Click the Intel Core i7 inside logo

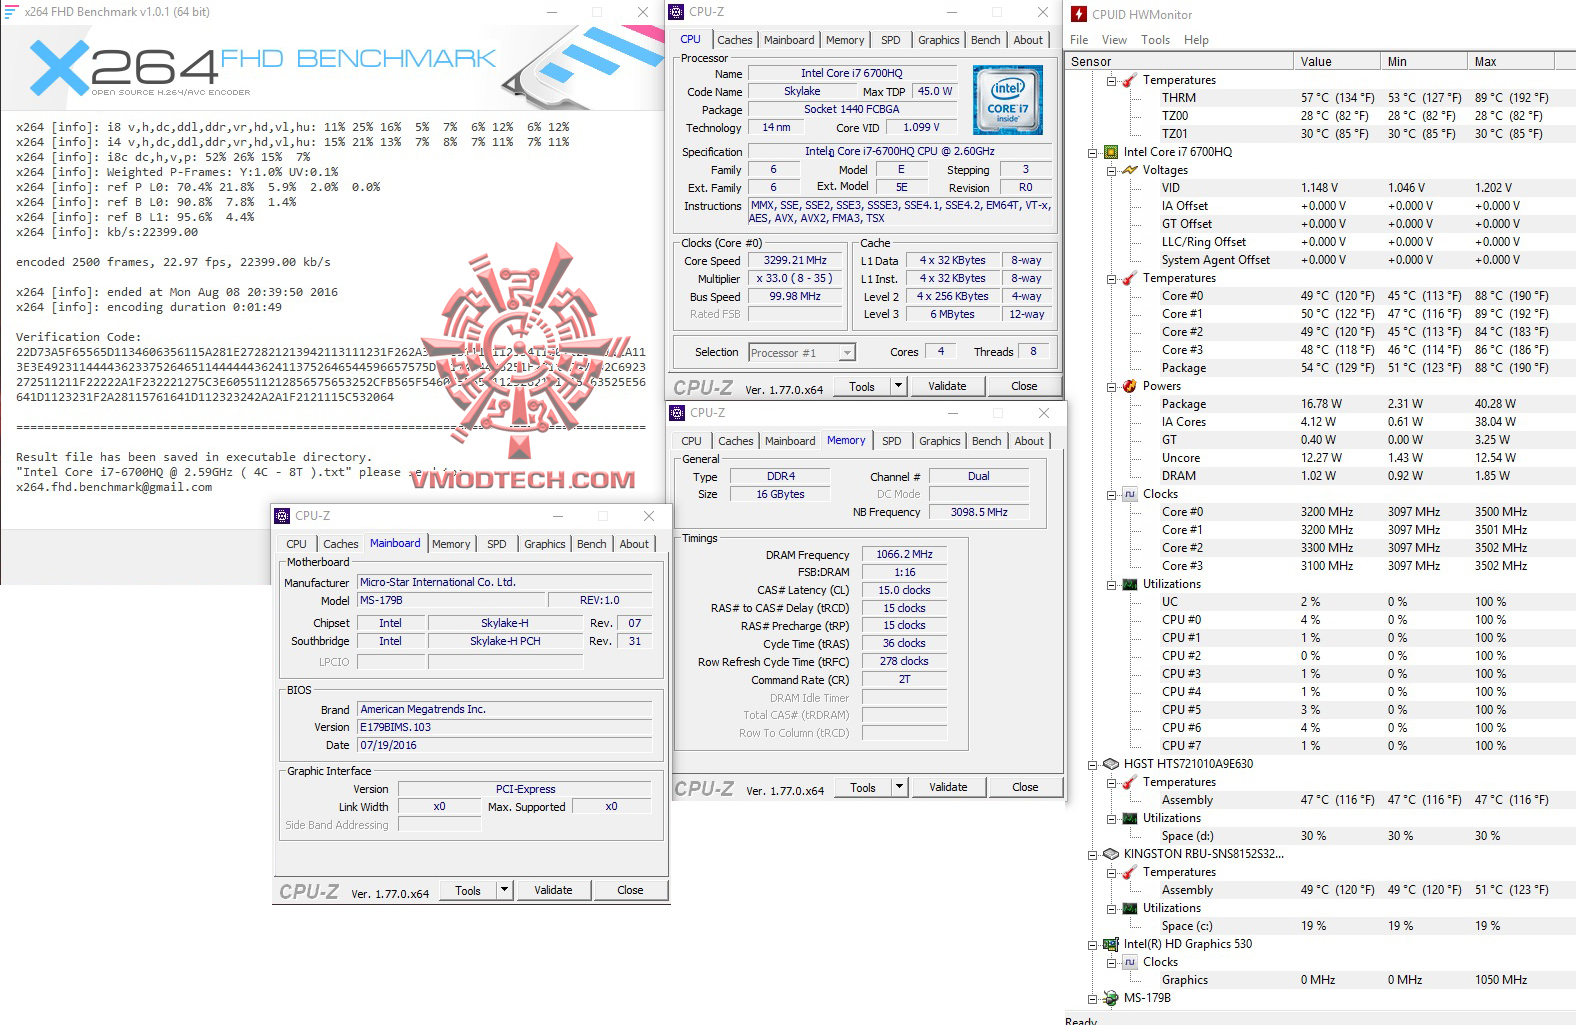tap(1008, 100)
